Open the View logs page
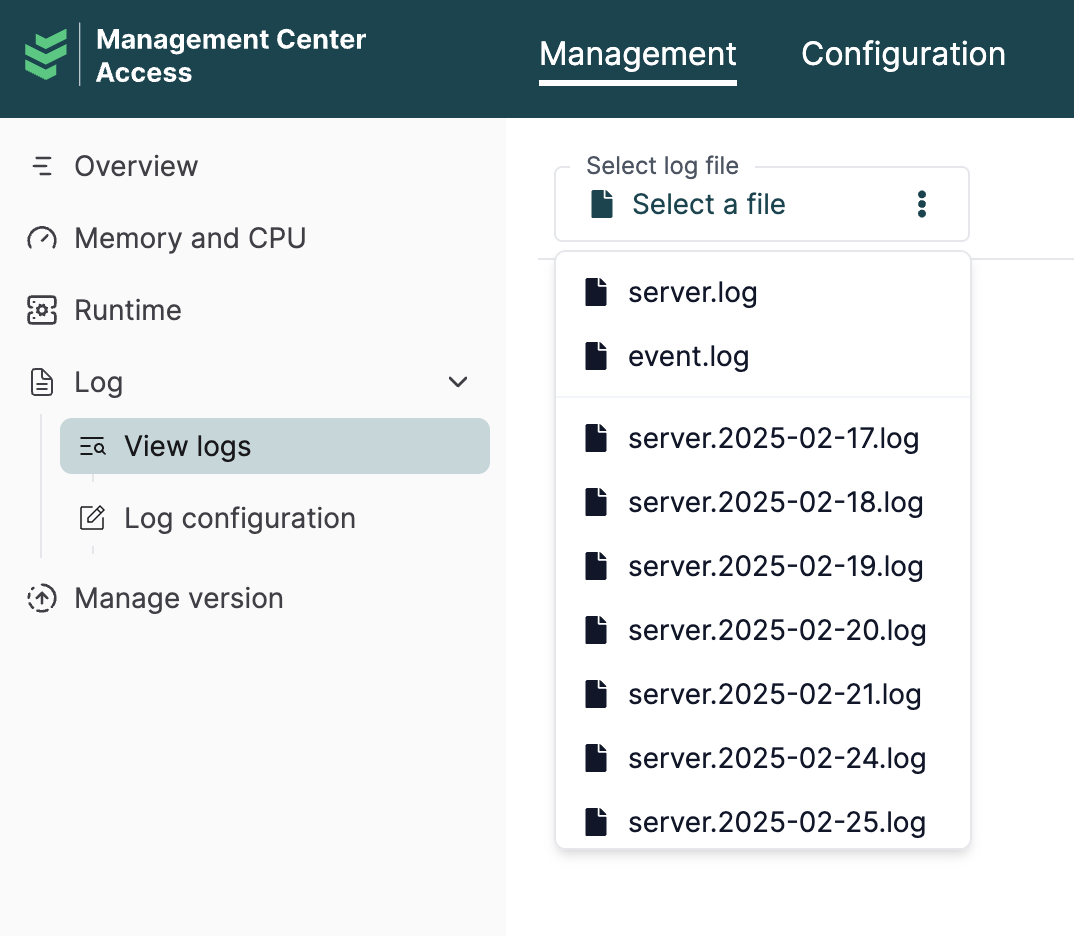The image size is (1074, 936). click(187, 446)
